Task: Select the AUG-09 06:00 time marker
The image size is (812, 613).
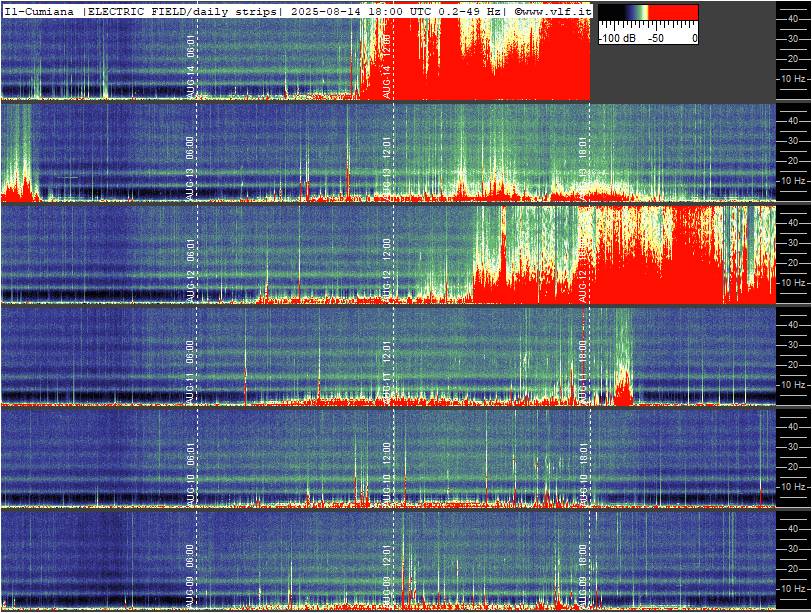Action: tap(191, 576)
